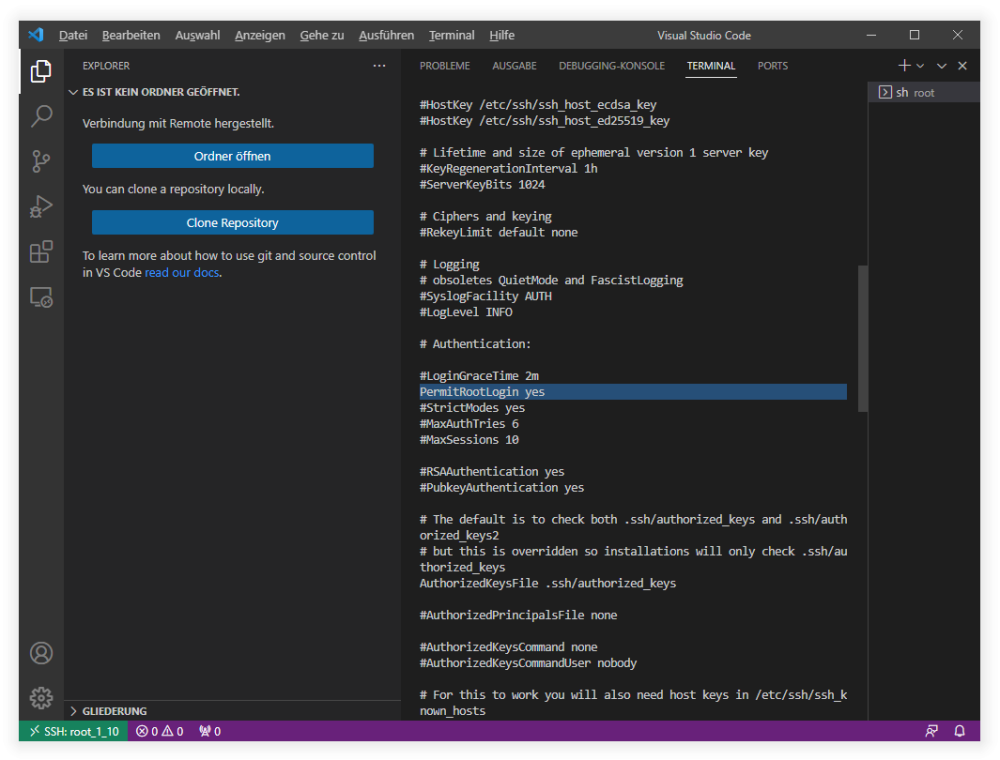The height and width of the screenshot is (760, 1000).
Task: Click the terminal vertical scrollbar thumb
Action: point(862,338)
